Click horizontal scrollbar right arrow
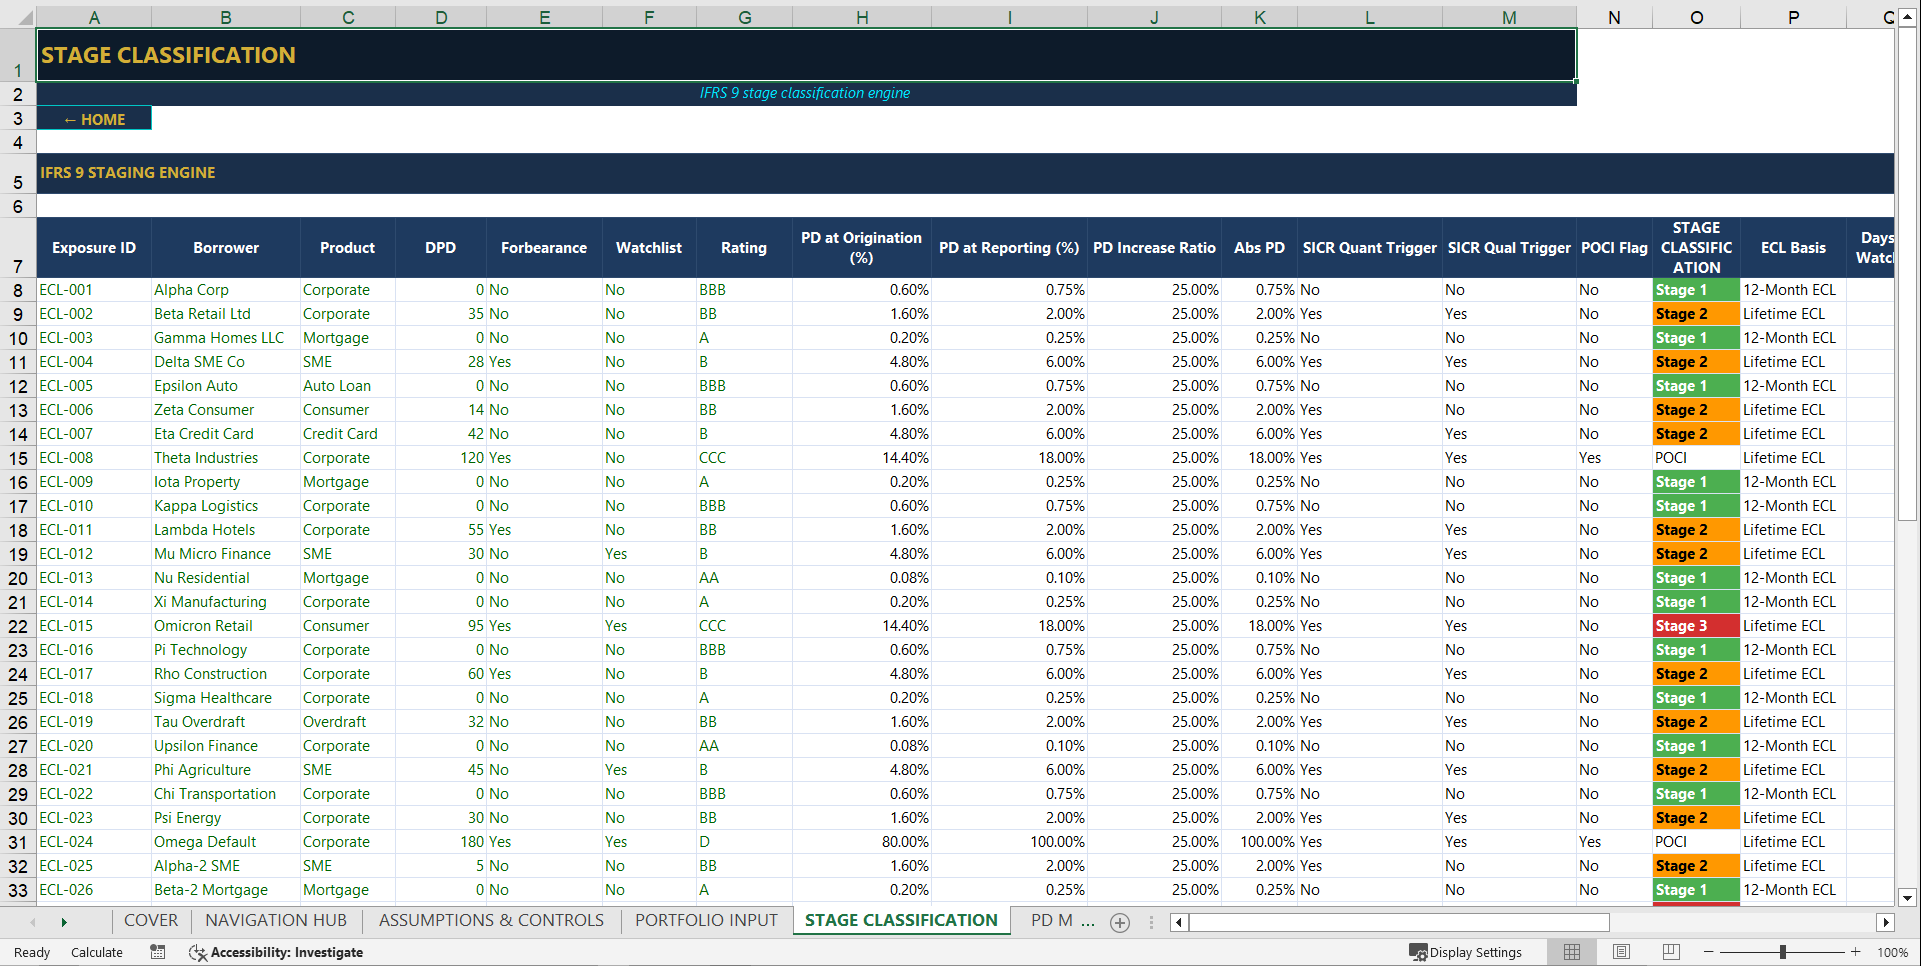 tap(1886, 922)
